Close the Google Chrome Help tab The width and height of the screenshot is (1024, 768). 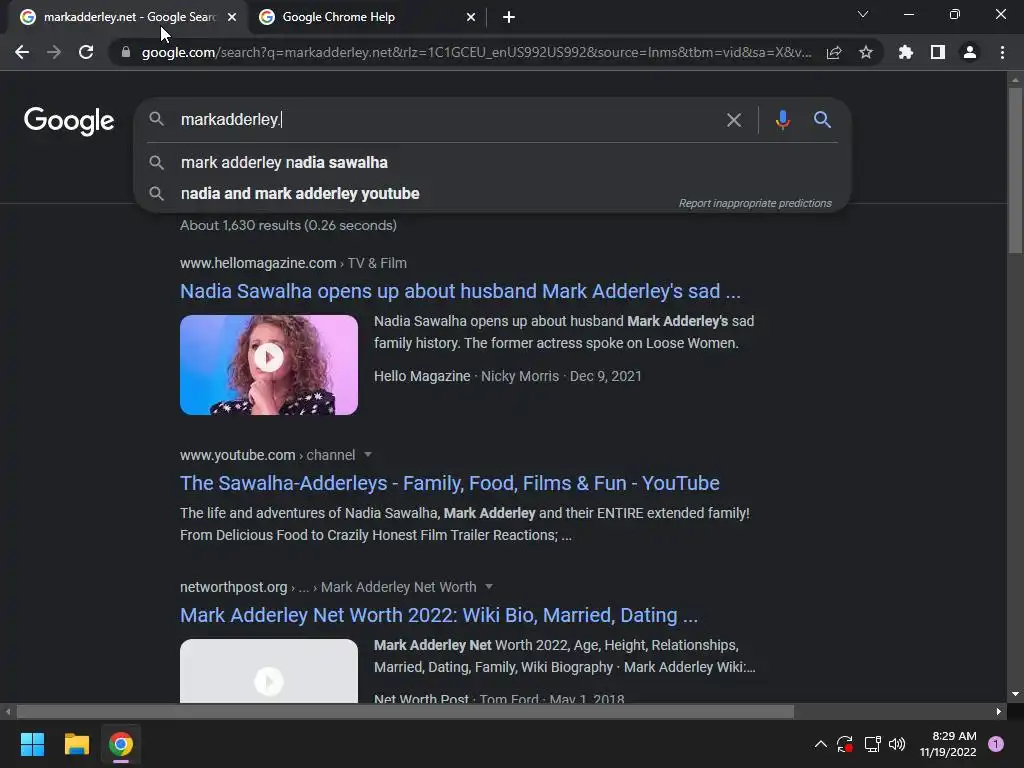click(x=471, y=17)
